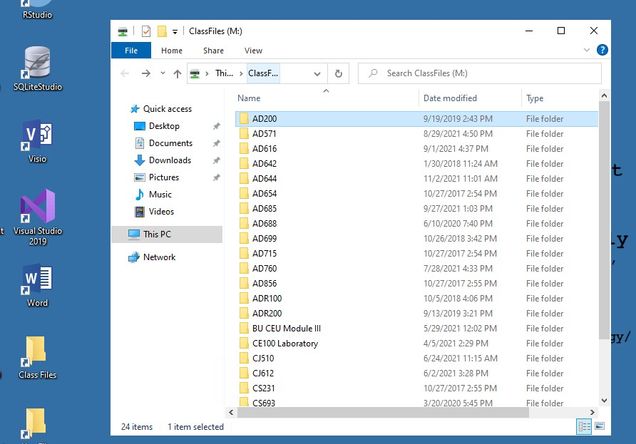Click the horizontal scrollbar in file list

point(400,412)
